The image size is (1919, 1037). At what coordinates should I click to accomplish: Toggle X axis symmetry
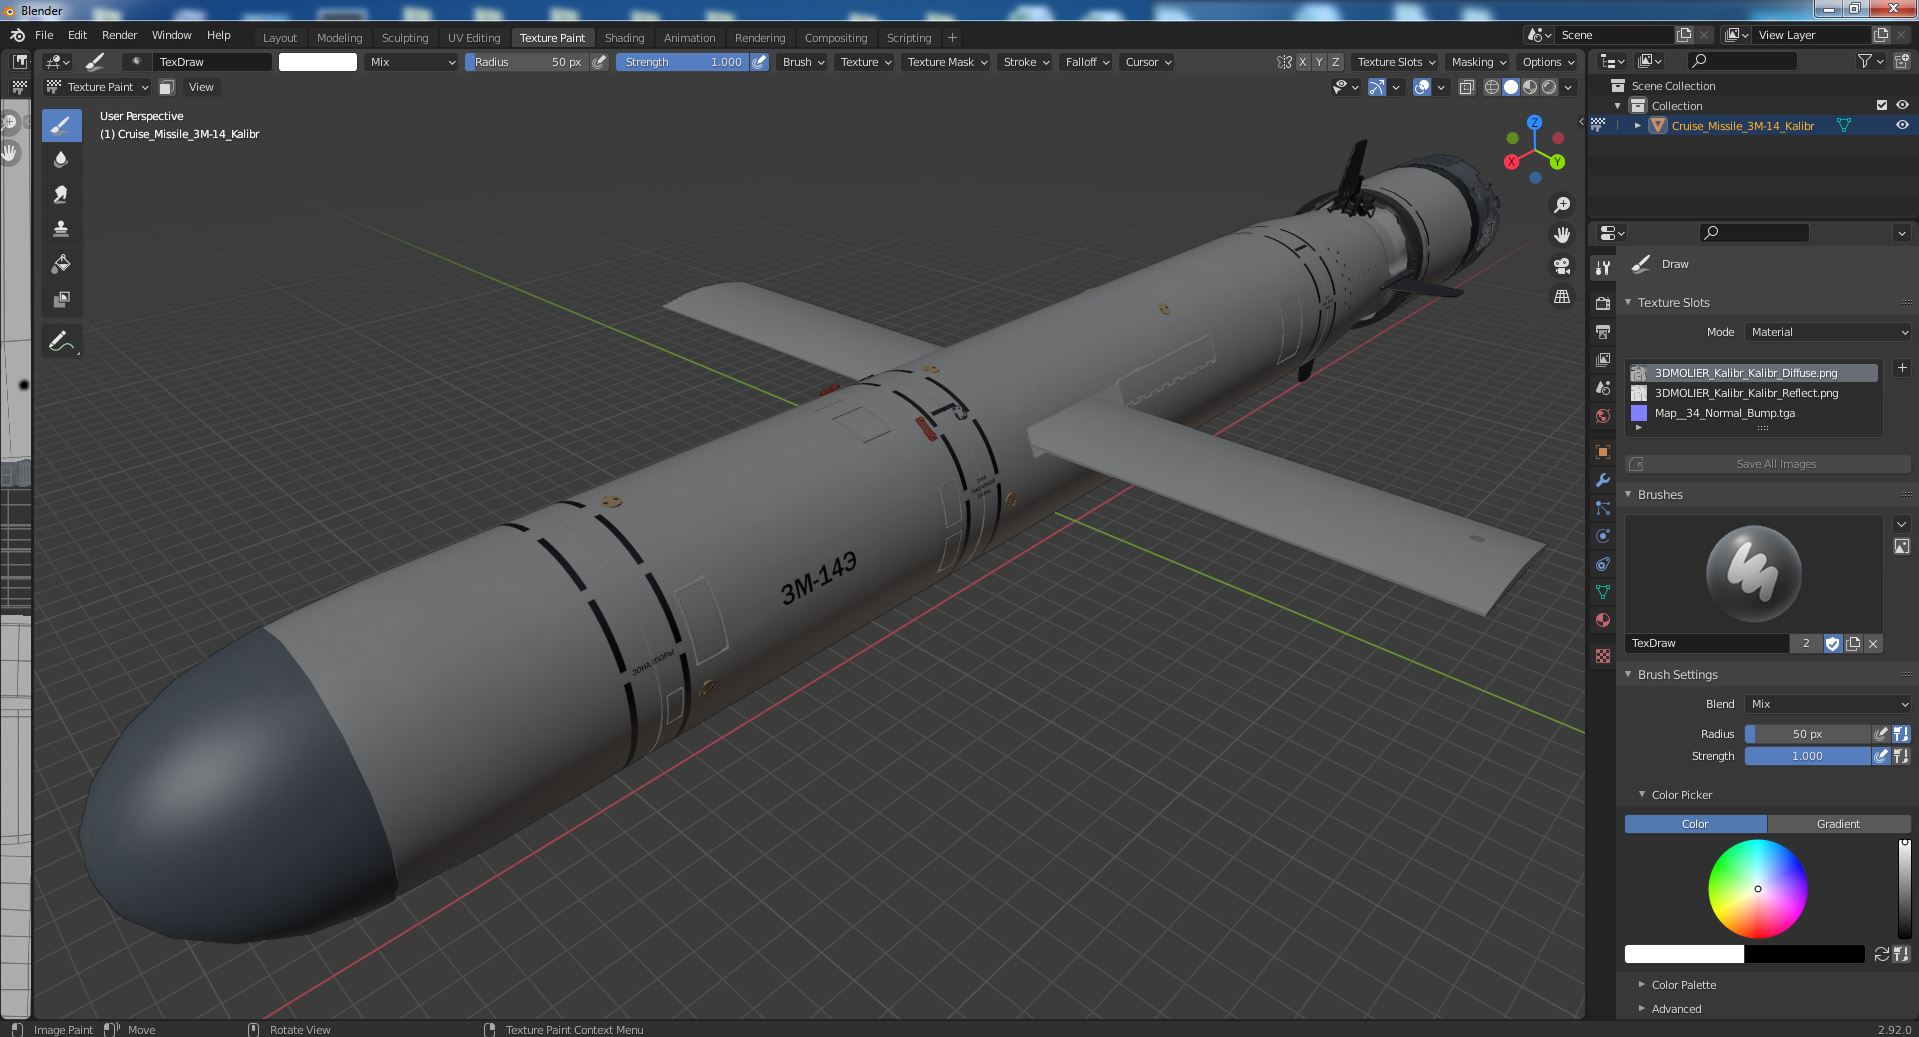click(x=1302, y=62)
